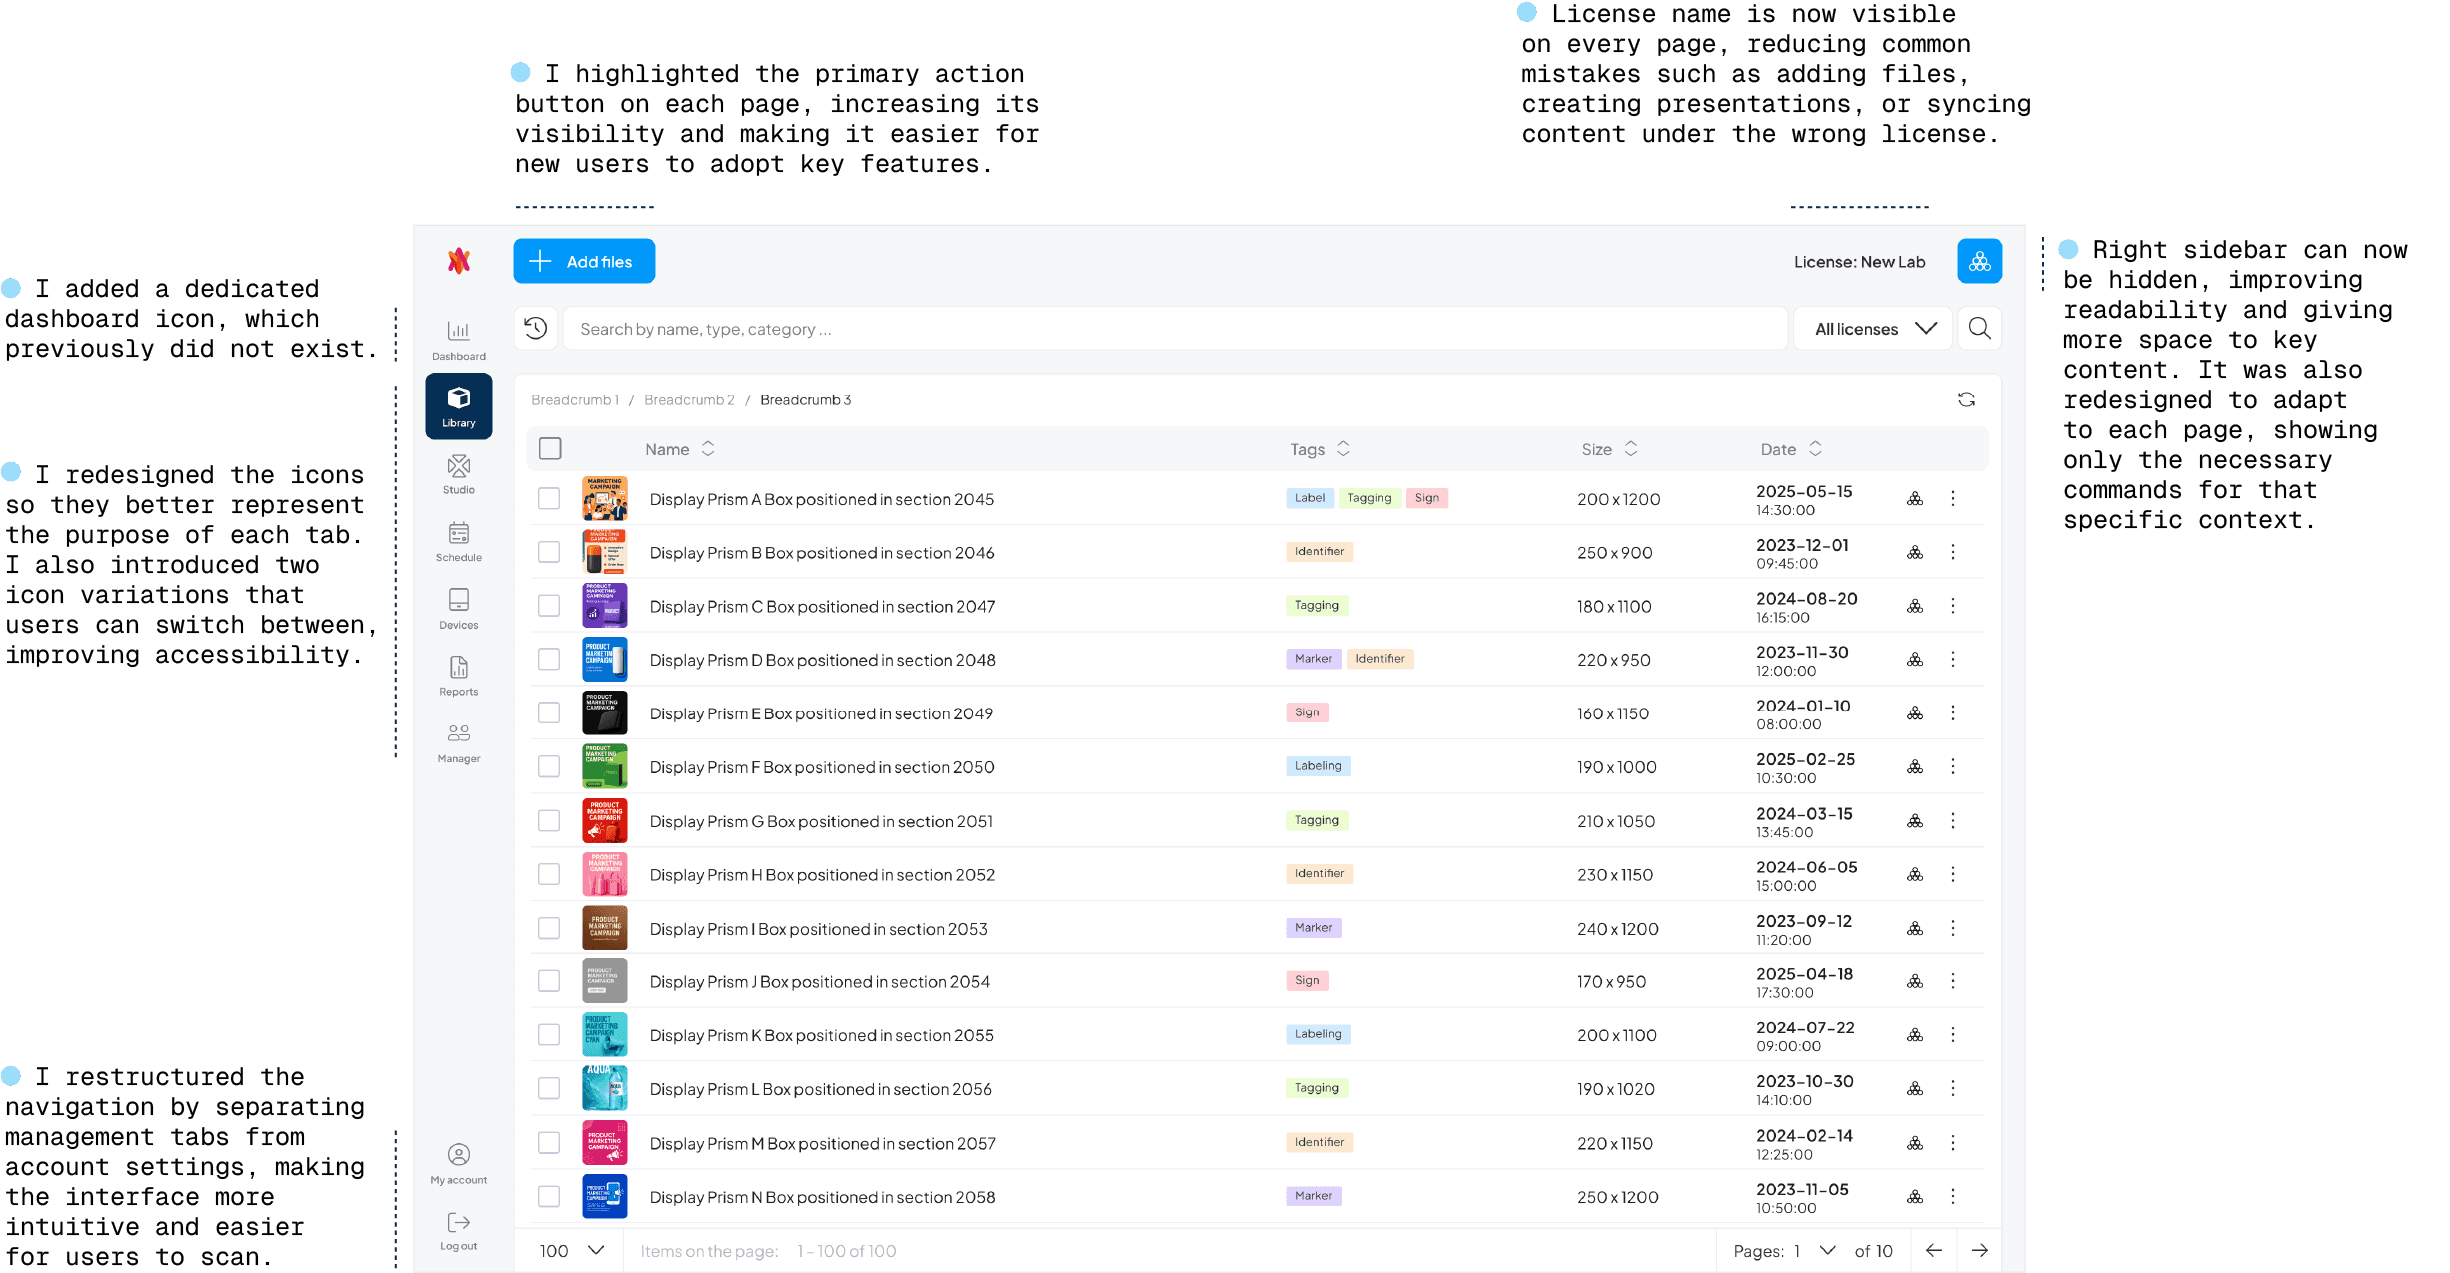Select checkbox for Display Prism G row
Viewport: 2450px width, 1273px height.
point(549,820)
